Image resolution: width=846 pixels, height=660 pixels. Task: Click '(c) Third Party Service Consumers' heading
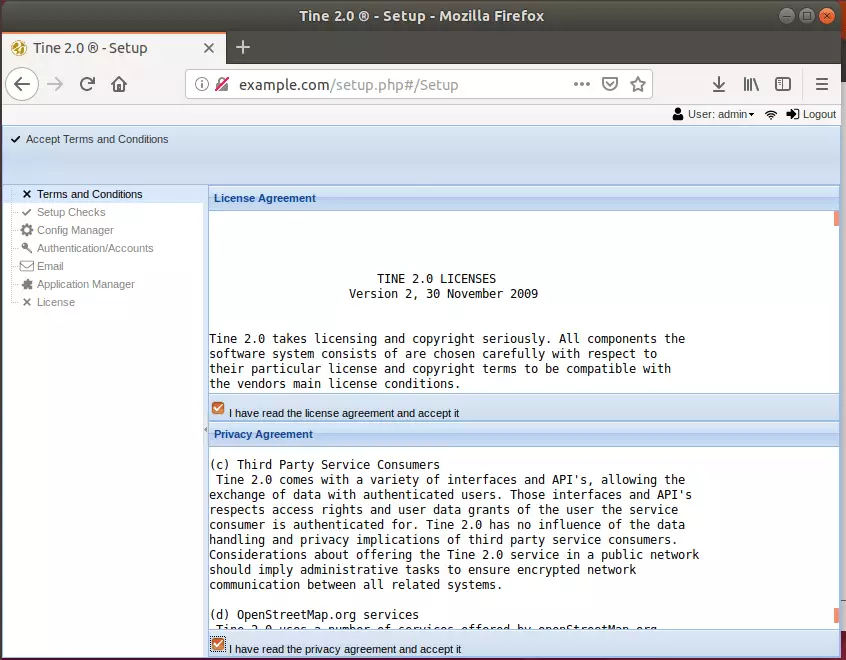point(324,465)
